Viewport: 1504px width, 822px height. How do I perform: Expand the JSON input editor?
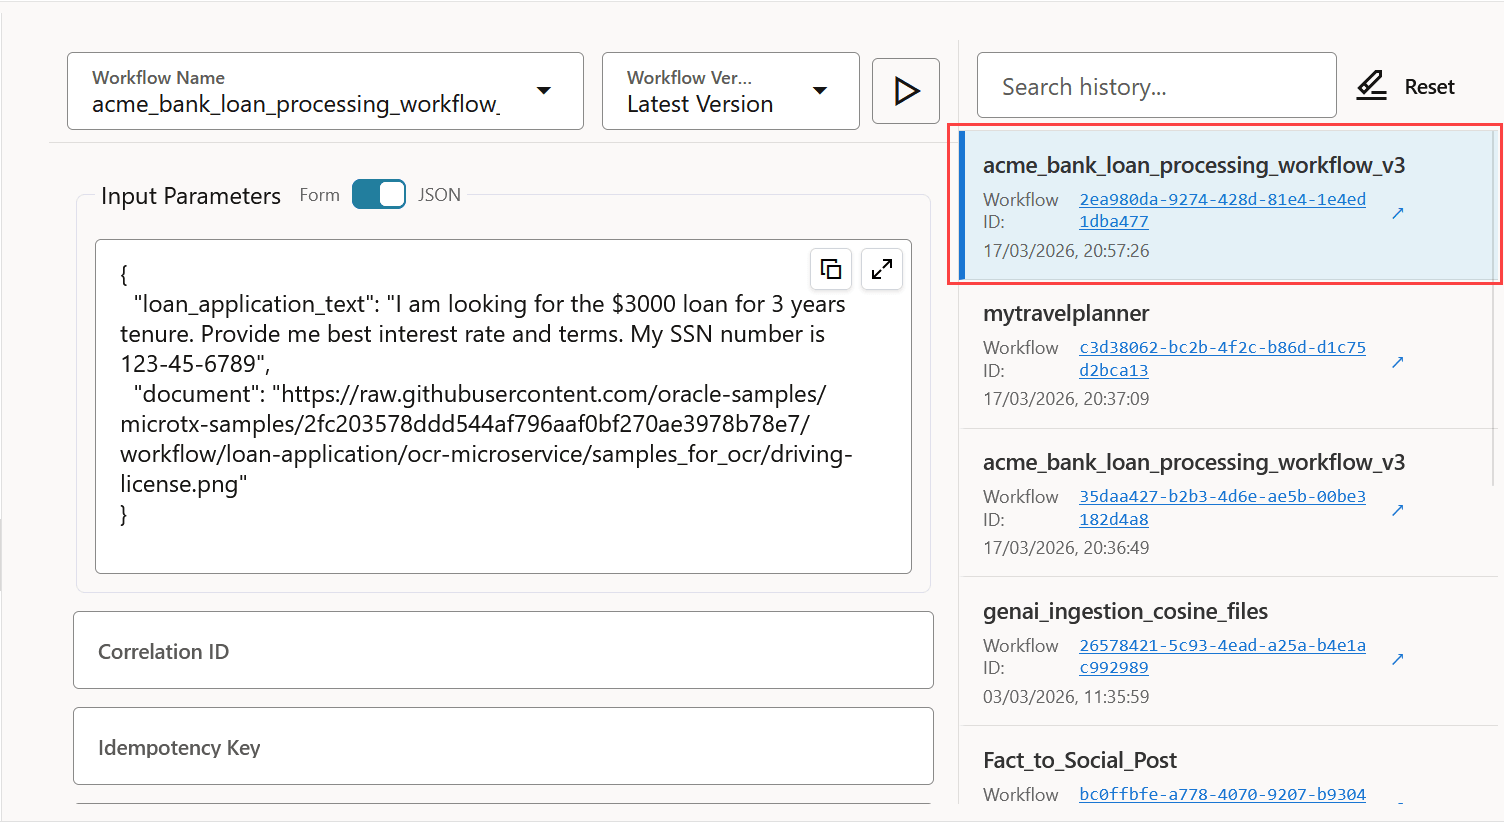point(882,269)
